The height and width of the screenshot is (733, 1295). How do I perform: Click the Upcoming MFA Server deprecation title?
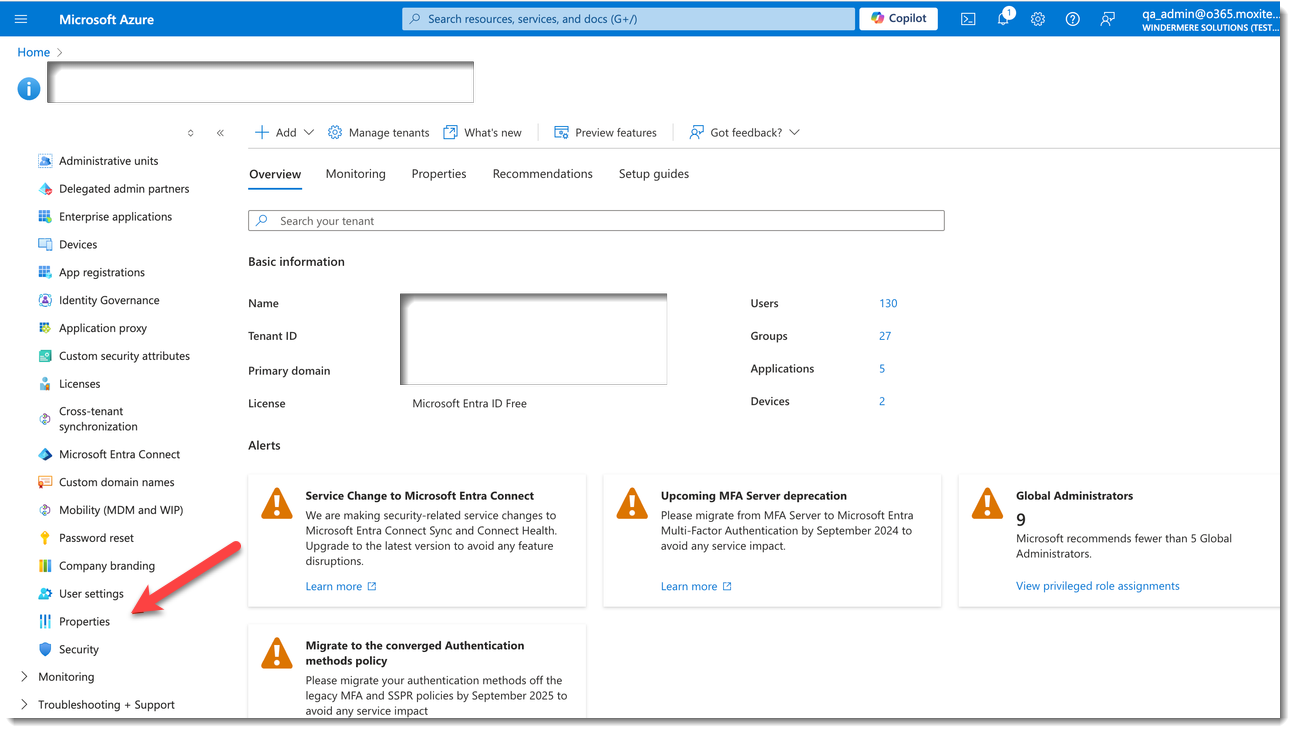(754, 496)
